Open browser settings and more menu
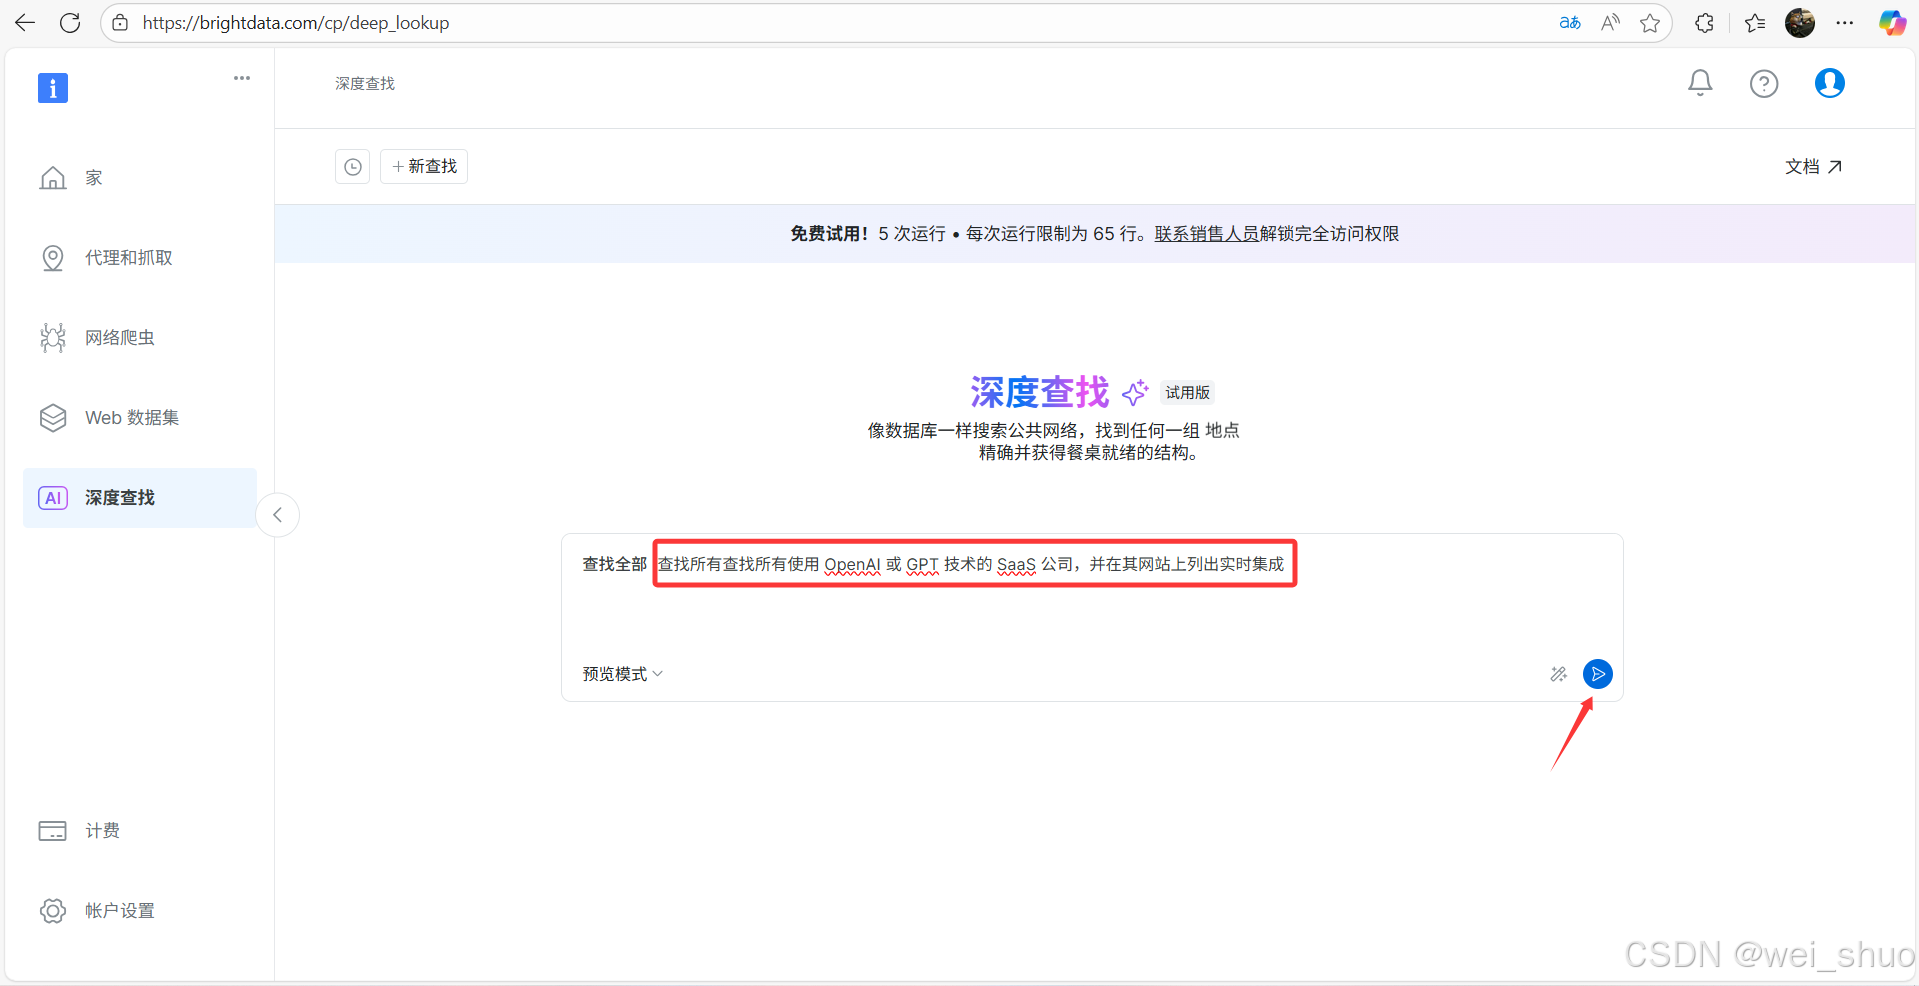Image resolution: width=1919 pixels, height=986 pixels. (x=1845, y=22)
